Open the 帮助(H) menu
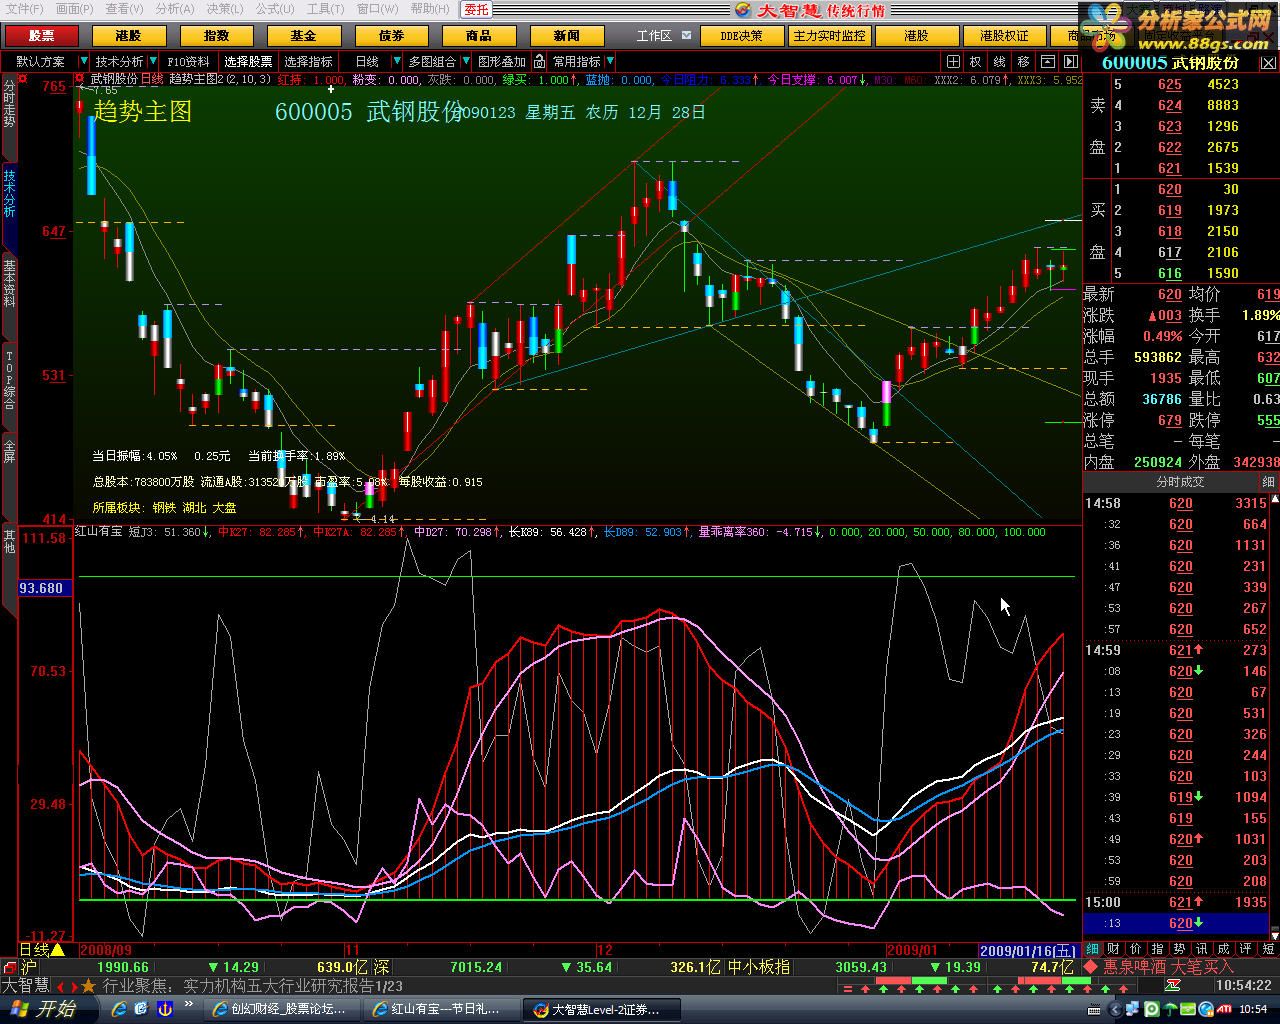This screenshot has width=1280, height=1024. [x=430, y=9]
